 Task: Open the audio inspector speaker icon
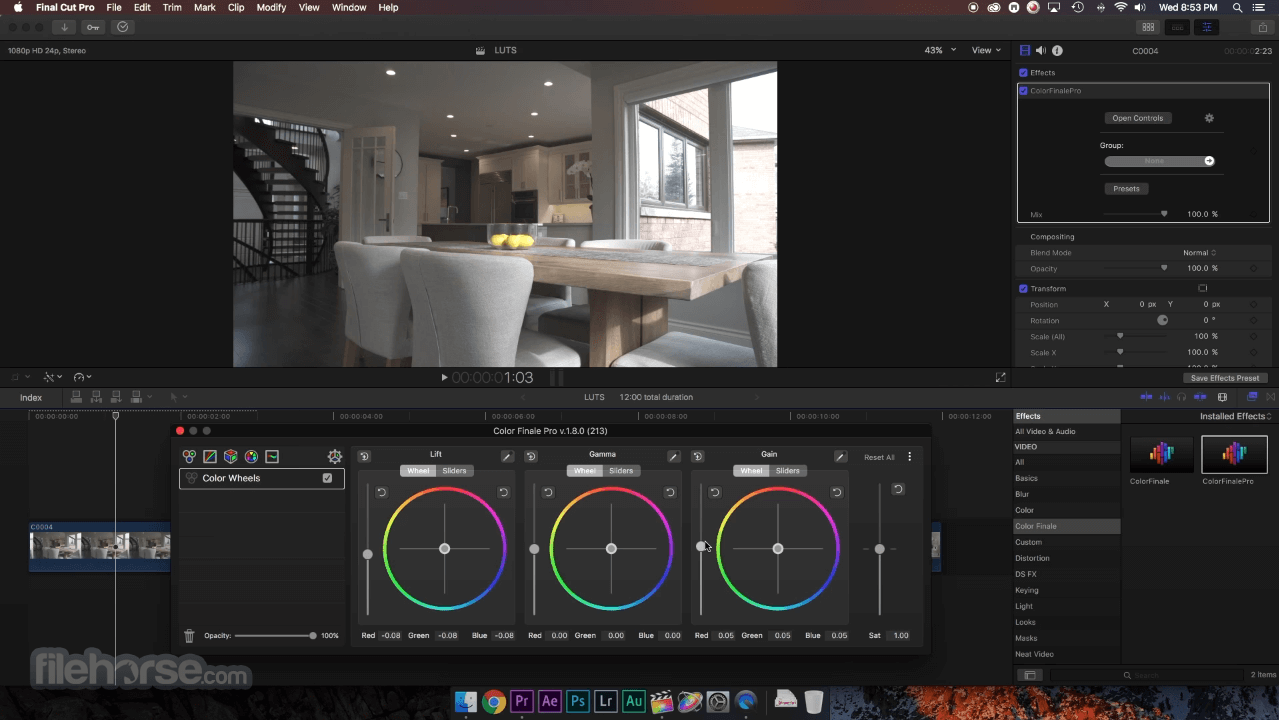point(1040,51)
